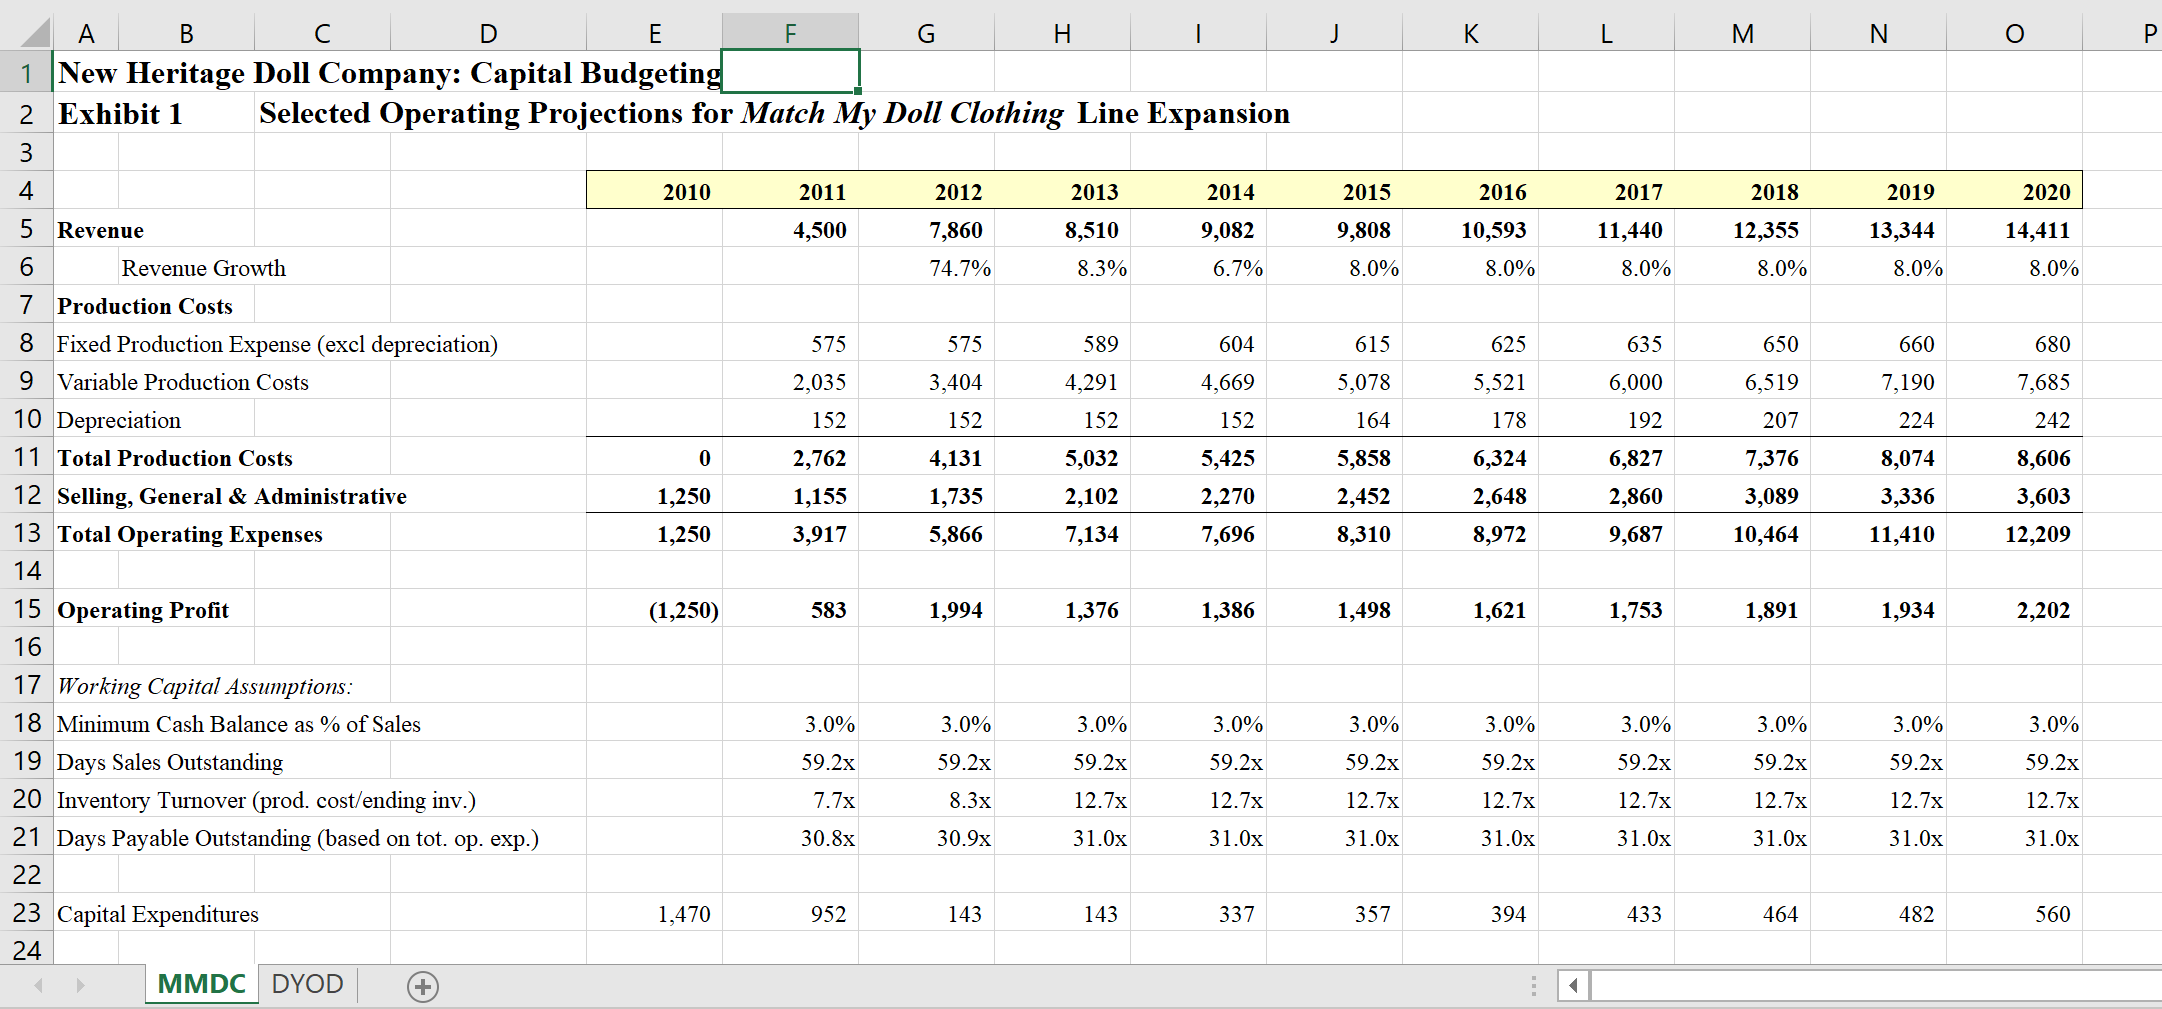Select column header H
Viewport: 2162px width, 1009px height.
(1062, 33)
